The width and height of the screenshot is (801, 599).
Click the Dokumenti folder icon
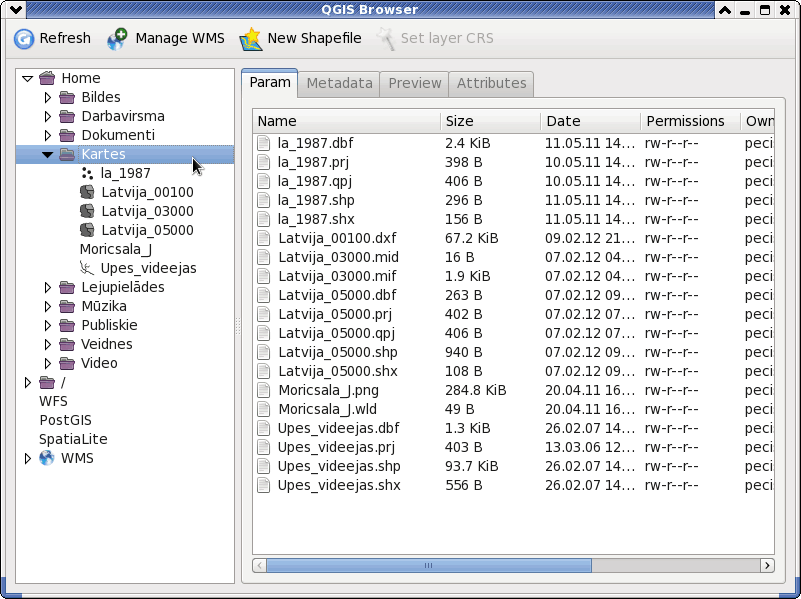click(67, 135)
